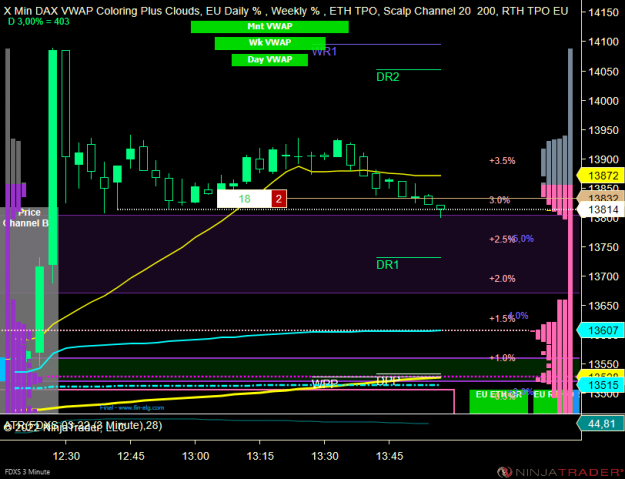This screenshot has height=479, width=625.
Task: Click the 12:30 time axis label
Action: coord(67,456)
